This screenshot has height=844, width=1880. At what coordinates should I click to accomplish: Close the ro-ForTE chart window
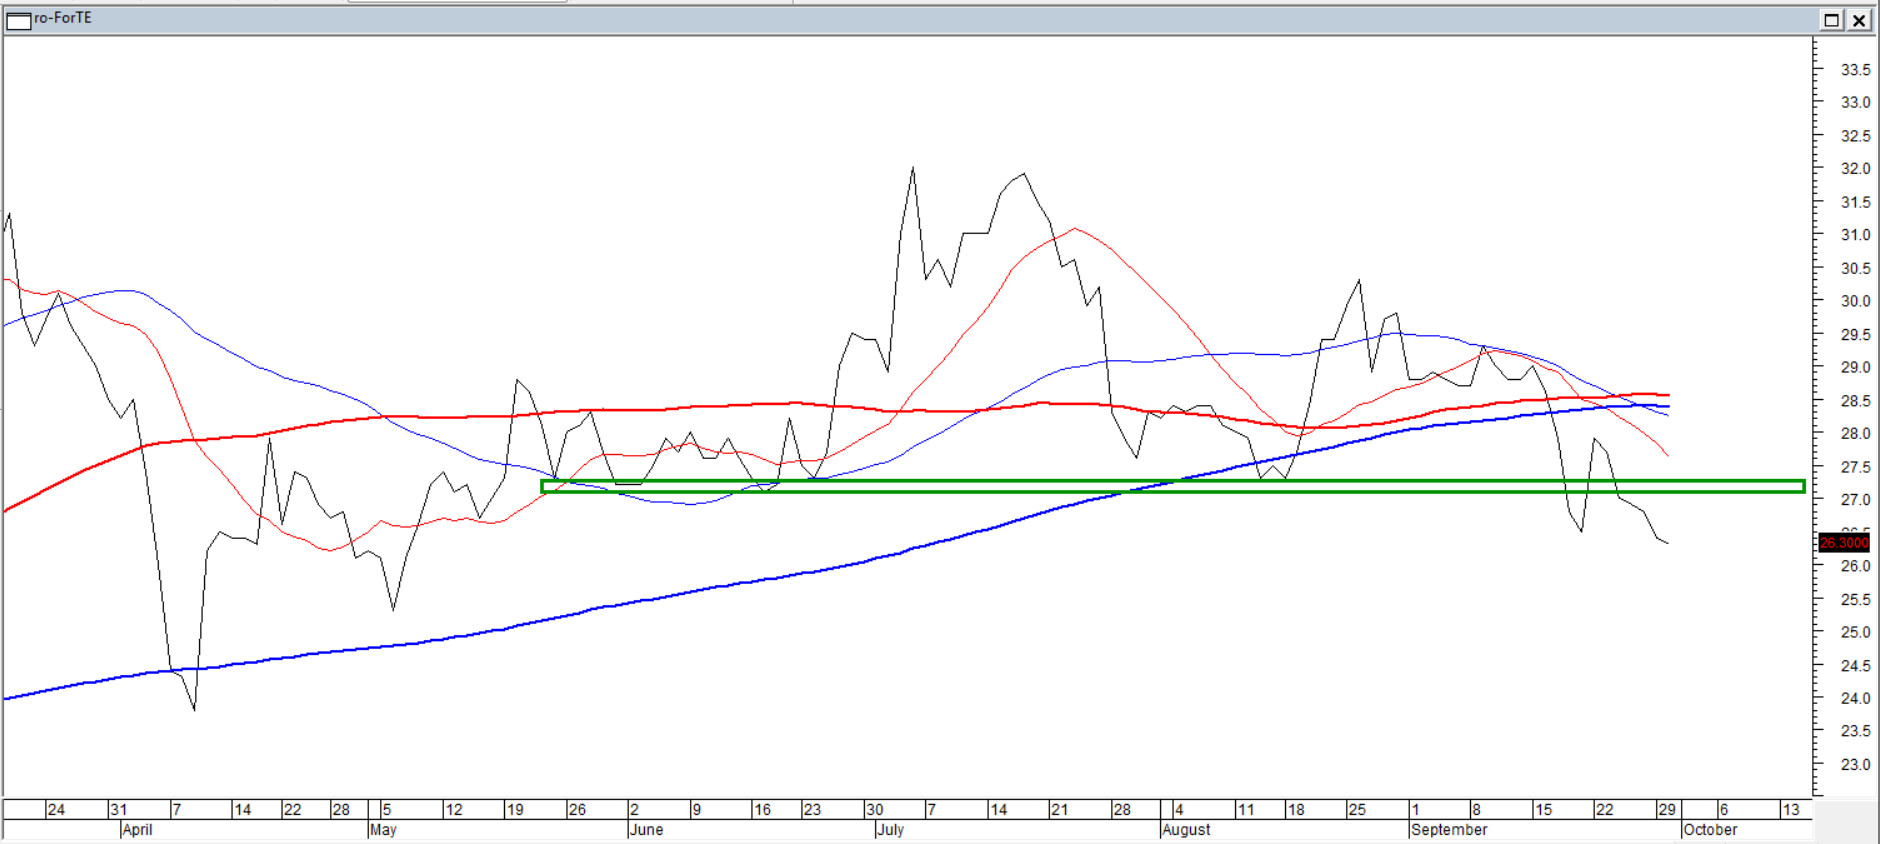coord(1859,20)
